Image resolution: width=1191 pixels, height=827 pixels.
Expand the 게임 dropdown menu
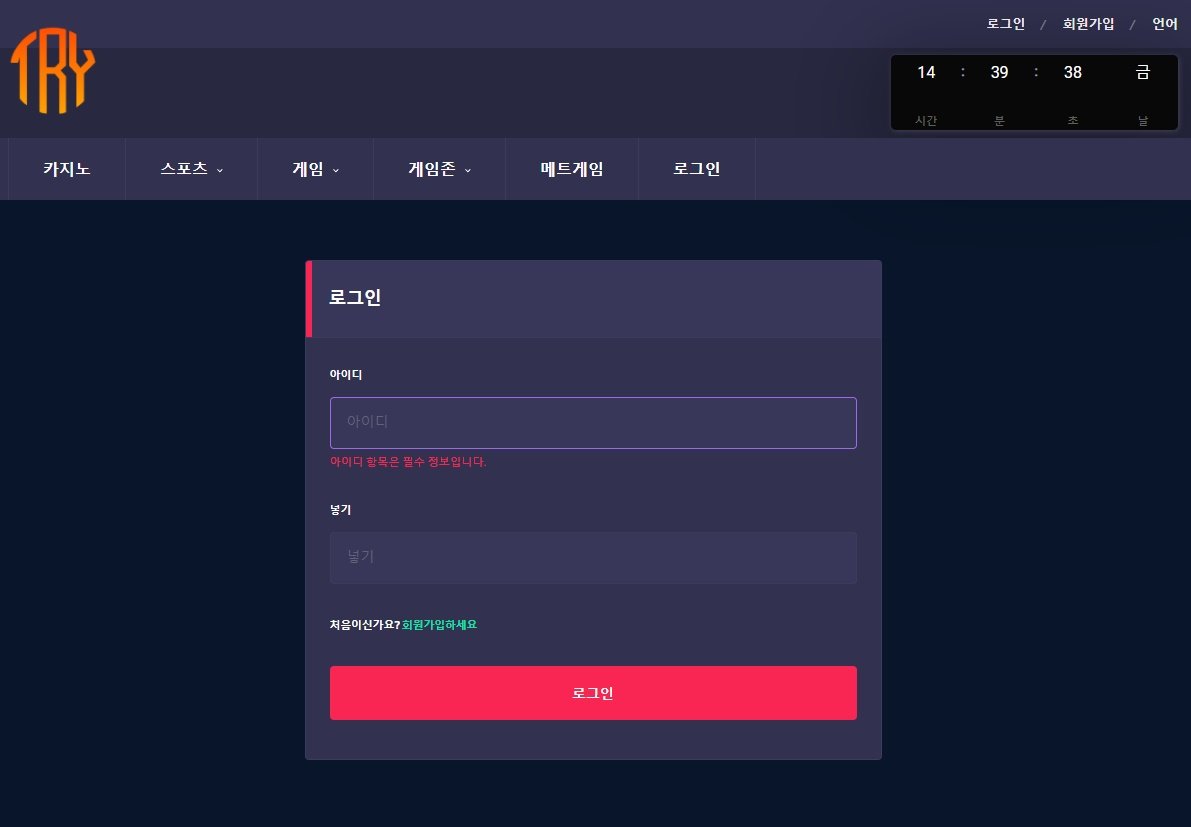[x=315, y=169]
